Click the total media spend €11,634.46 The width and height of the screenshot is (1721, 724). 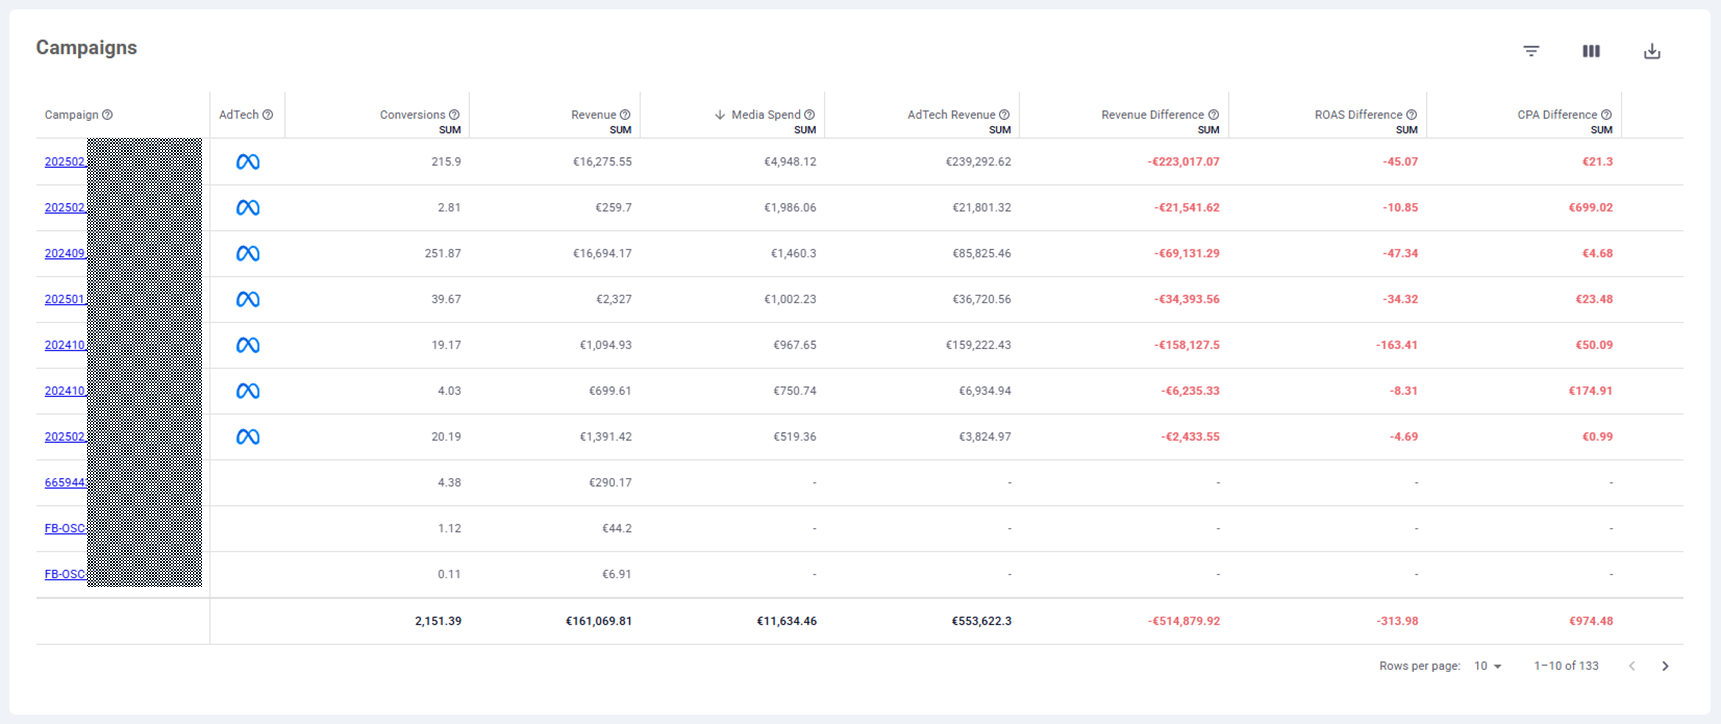[x=787, y=621]
